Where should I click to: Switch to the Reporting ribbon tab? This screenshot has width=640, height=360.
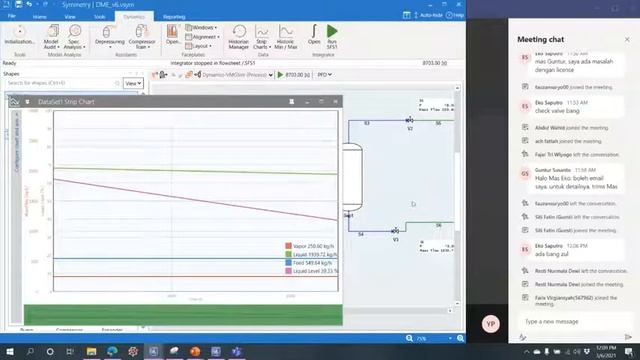coord(174,17)
